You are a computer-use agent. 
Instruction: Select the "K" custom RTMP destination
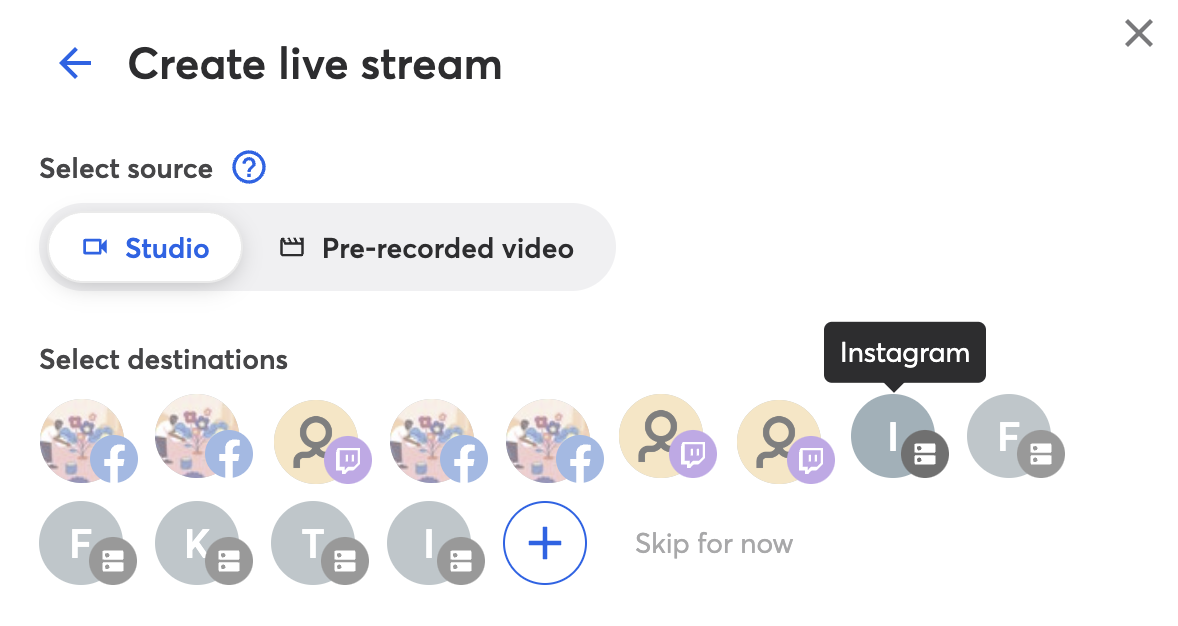[x=204, y=543]
